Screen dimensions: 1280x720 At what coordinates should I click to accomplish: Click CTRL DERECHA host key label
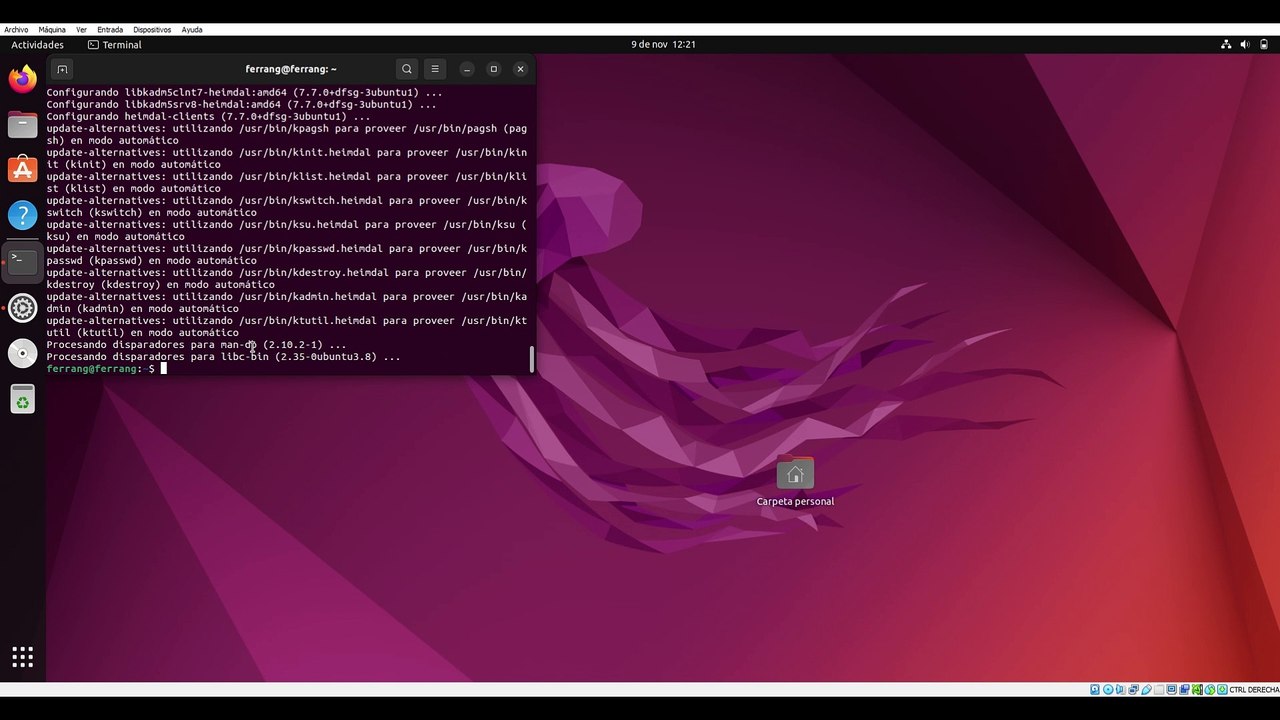pyautogui.click(x=1254, y=690)
